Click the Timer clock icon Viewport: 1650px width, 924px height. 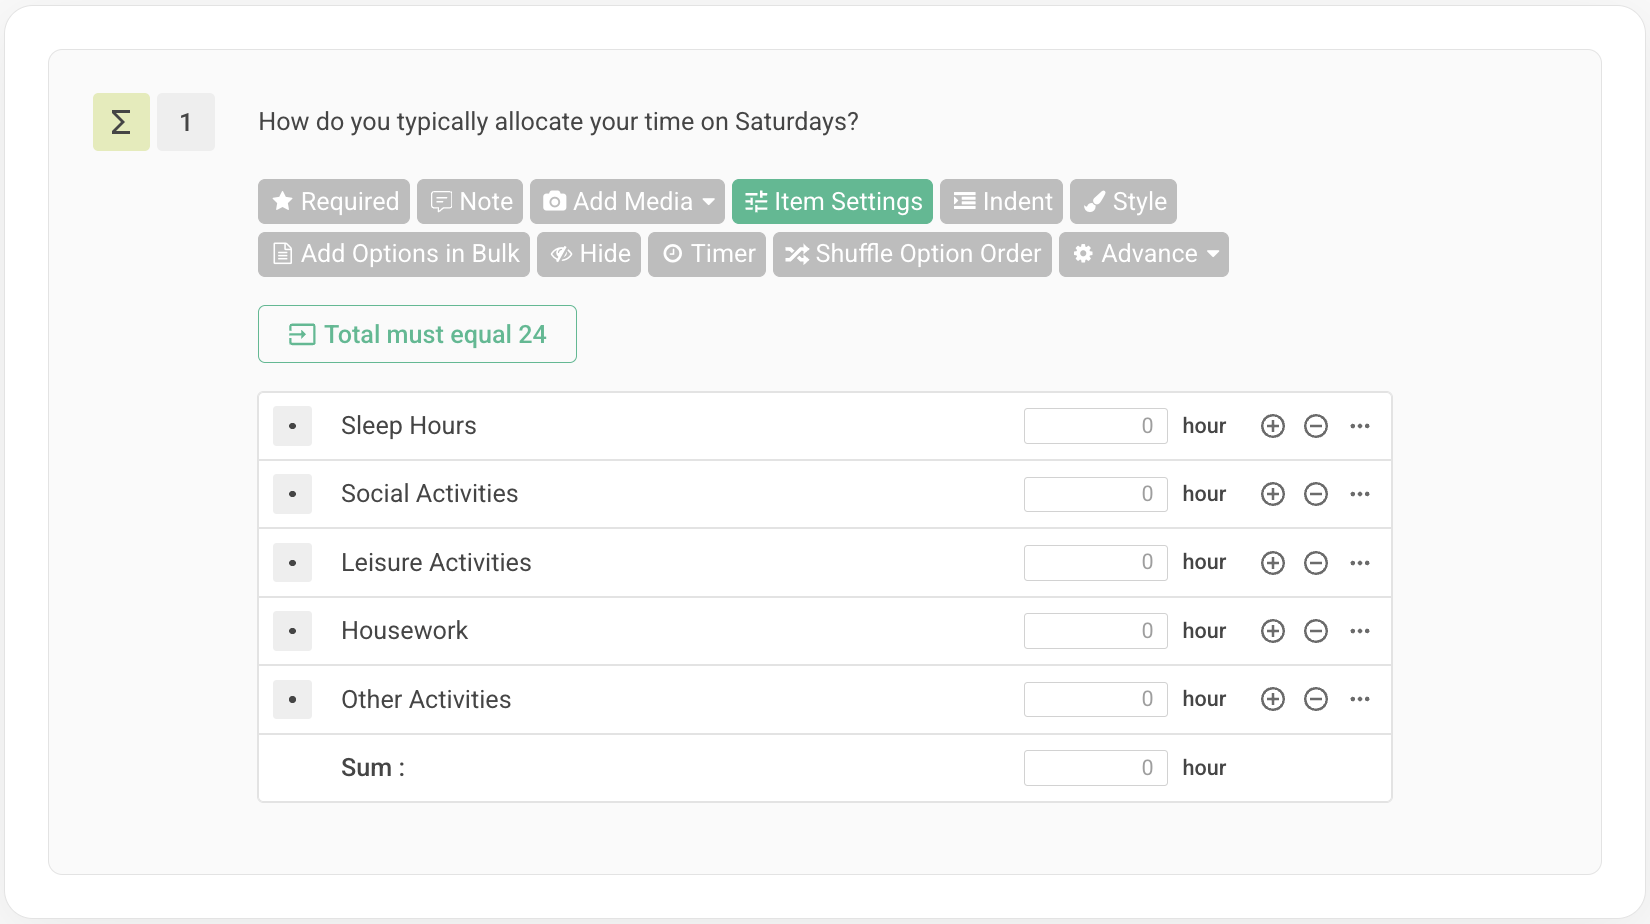point(674,254)
